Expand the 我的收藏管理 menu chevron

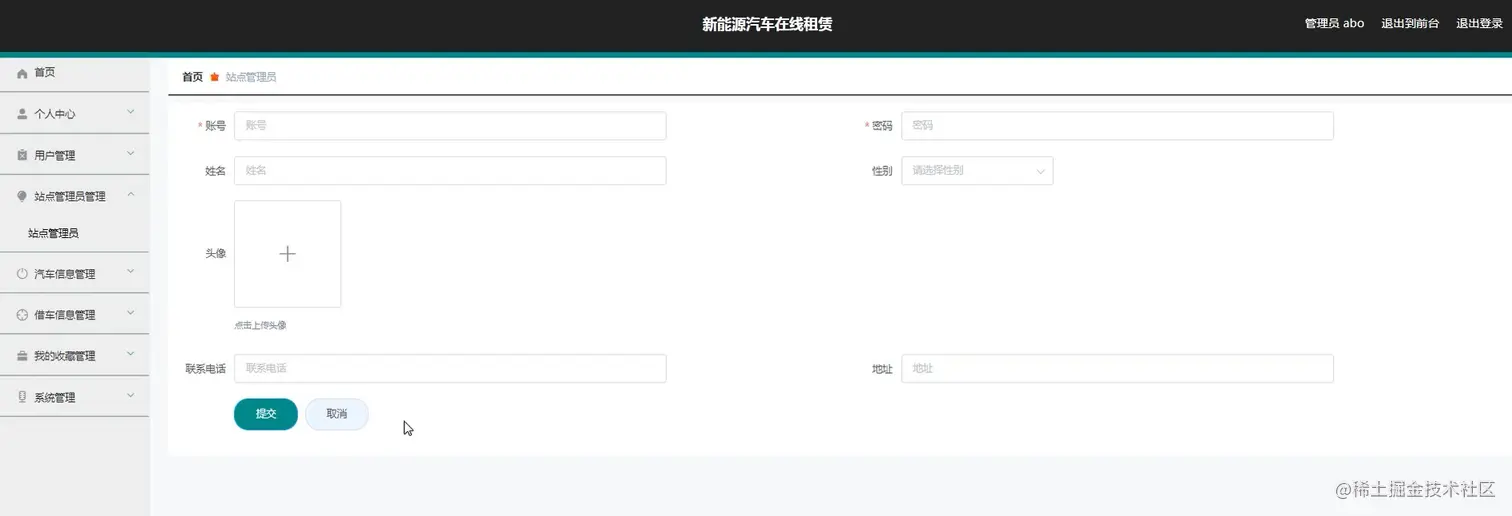coord(131,354)
